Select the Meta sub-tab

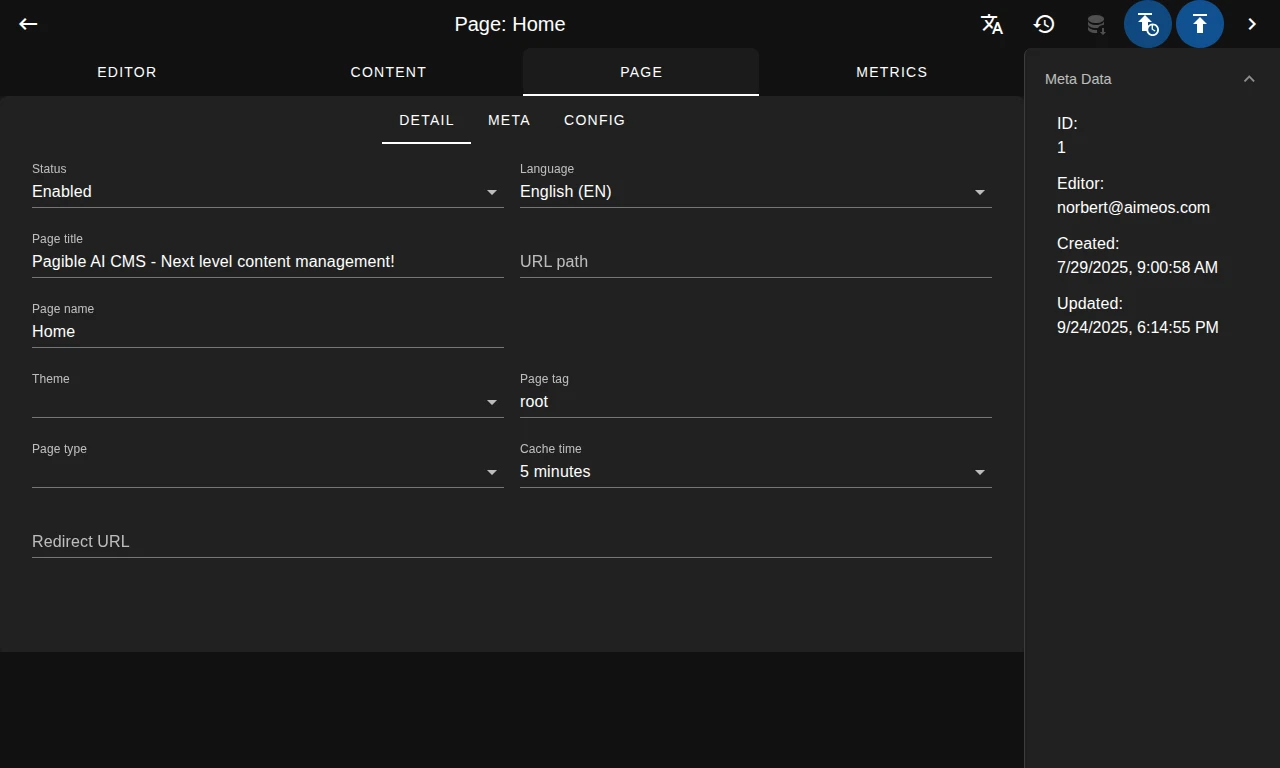(509, 120)
